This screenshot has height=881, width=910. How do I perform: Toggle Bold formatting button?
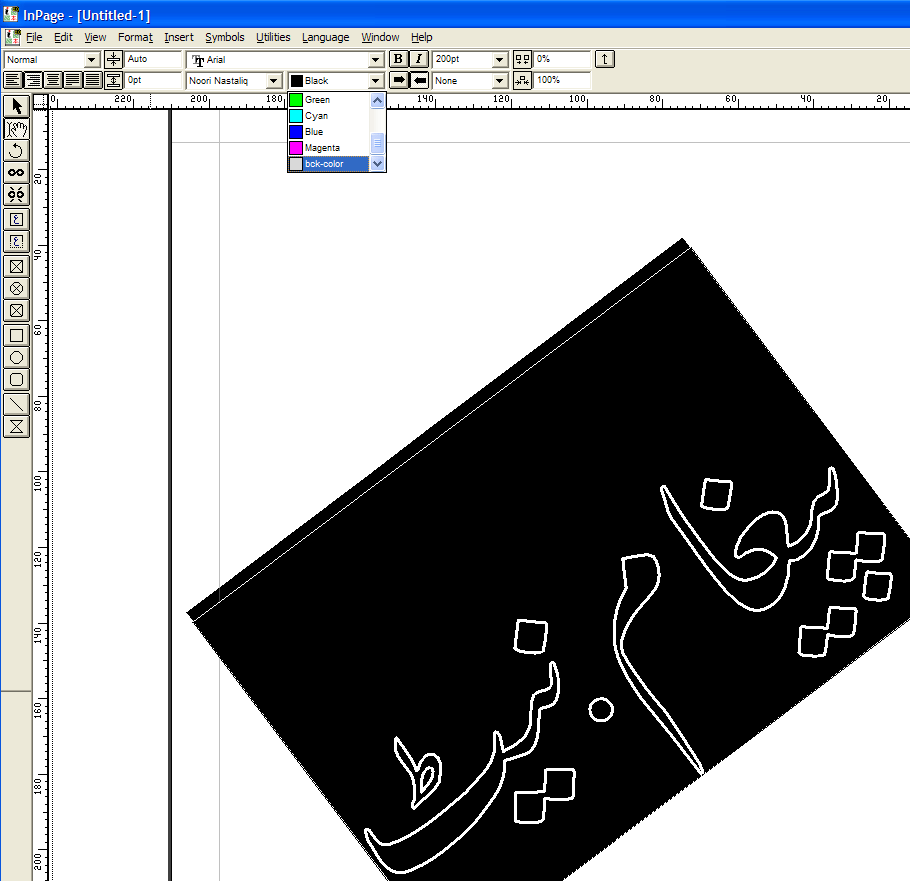coord(398,60)
